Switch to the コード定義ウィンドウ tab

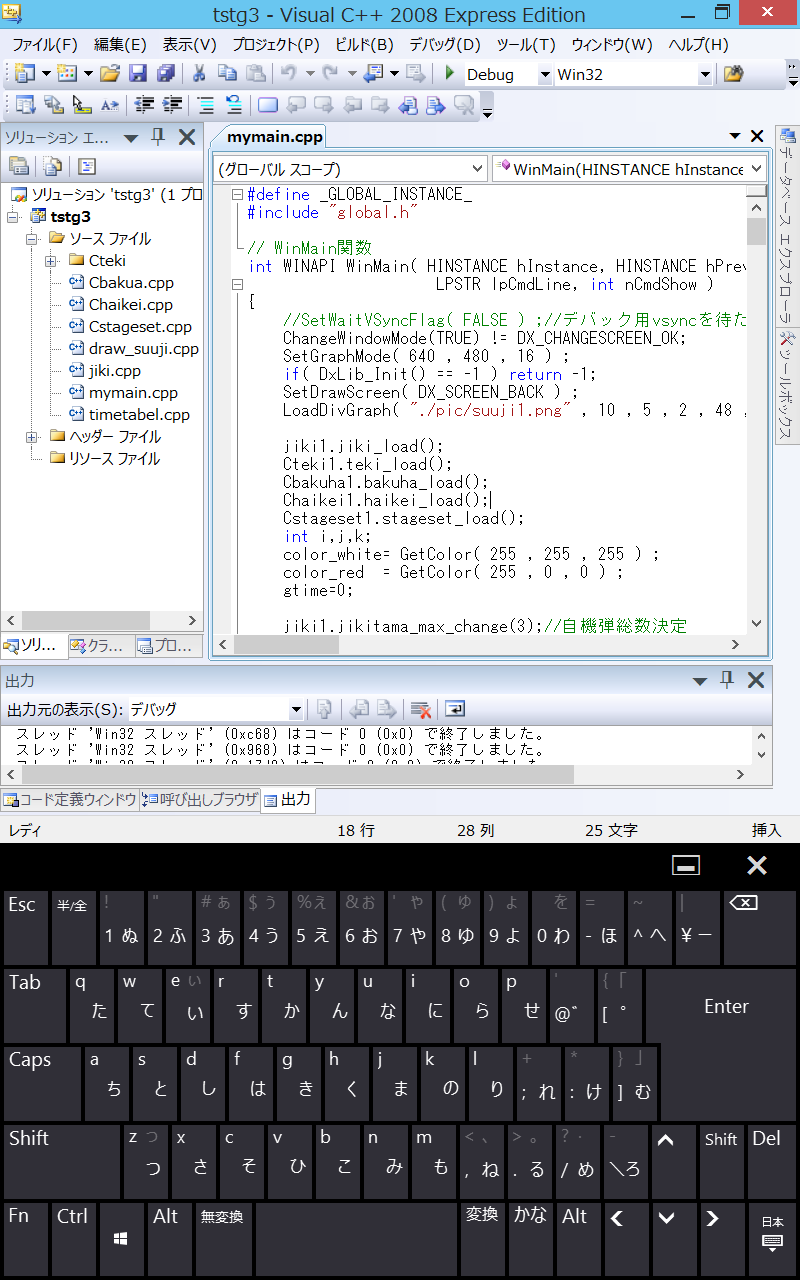pos(69,800)
